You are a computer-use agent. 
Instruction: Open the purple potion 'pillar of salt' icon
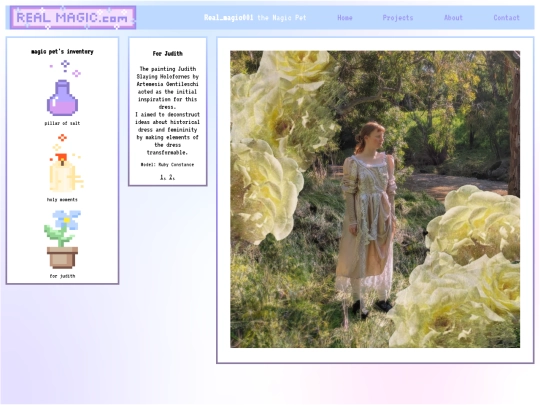click(x=63, y=89)
